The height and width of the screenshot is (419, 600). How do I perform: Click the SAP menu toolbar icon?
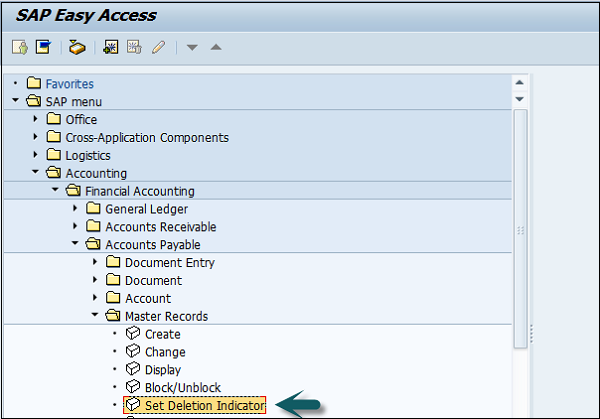43,47
